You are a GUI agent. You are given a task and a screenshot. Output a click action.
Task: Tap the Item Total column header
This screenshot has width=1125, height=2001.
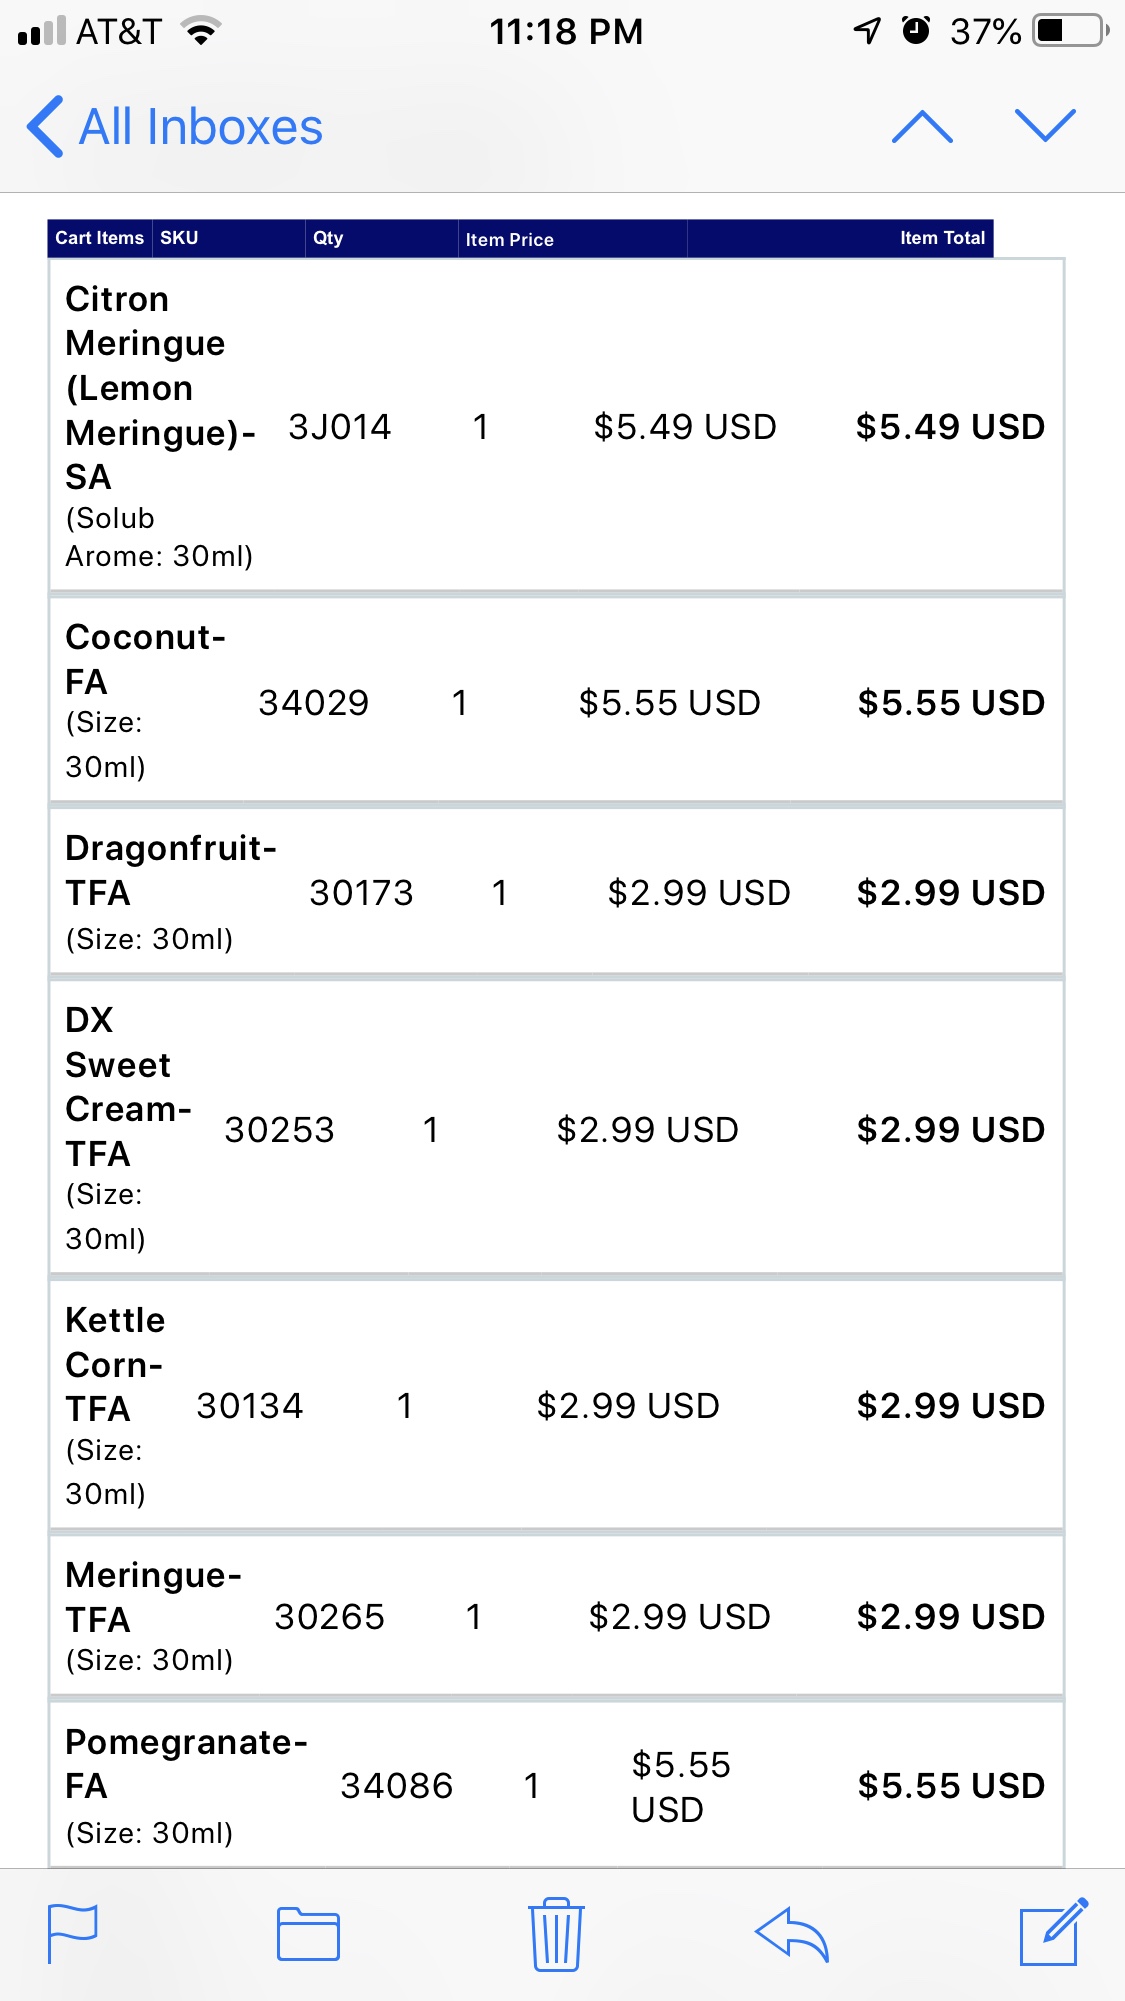941,238
